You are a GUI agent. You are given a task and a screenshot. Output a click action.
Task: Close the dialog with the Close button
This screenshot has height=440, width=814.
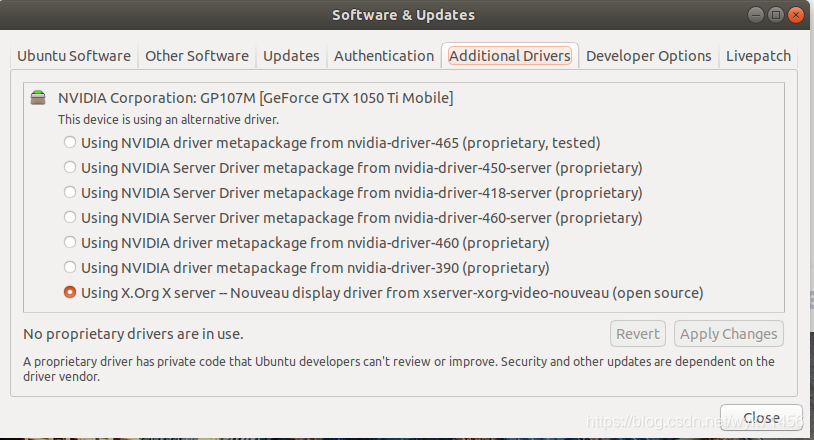tap(761, 417)
